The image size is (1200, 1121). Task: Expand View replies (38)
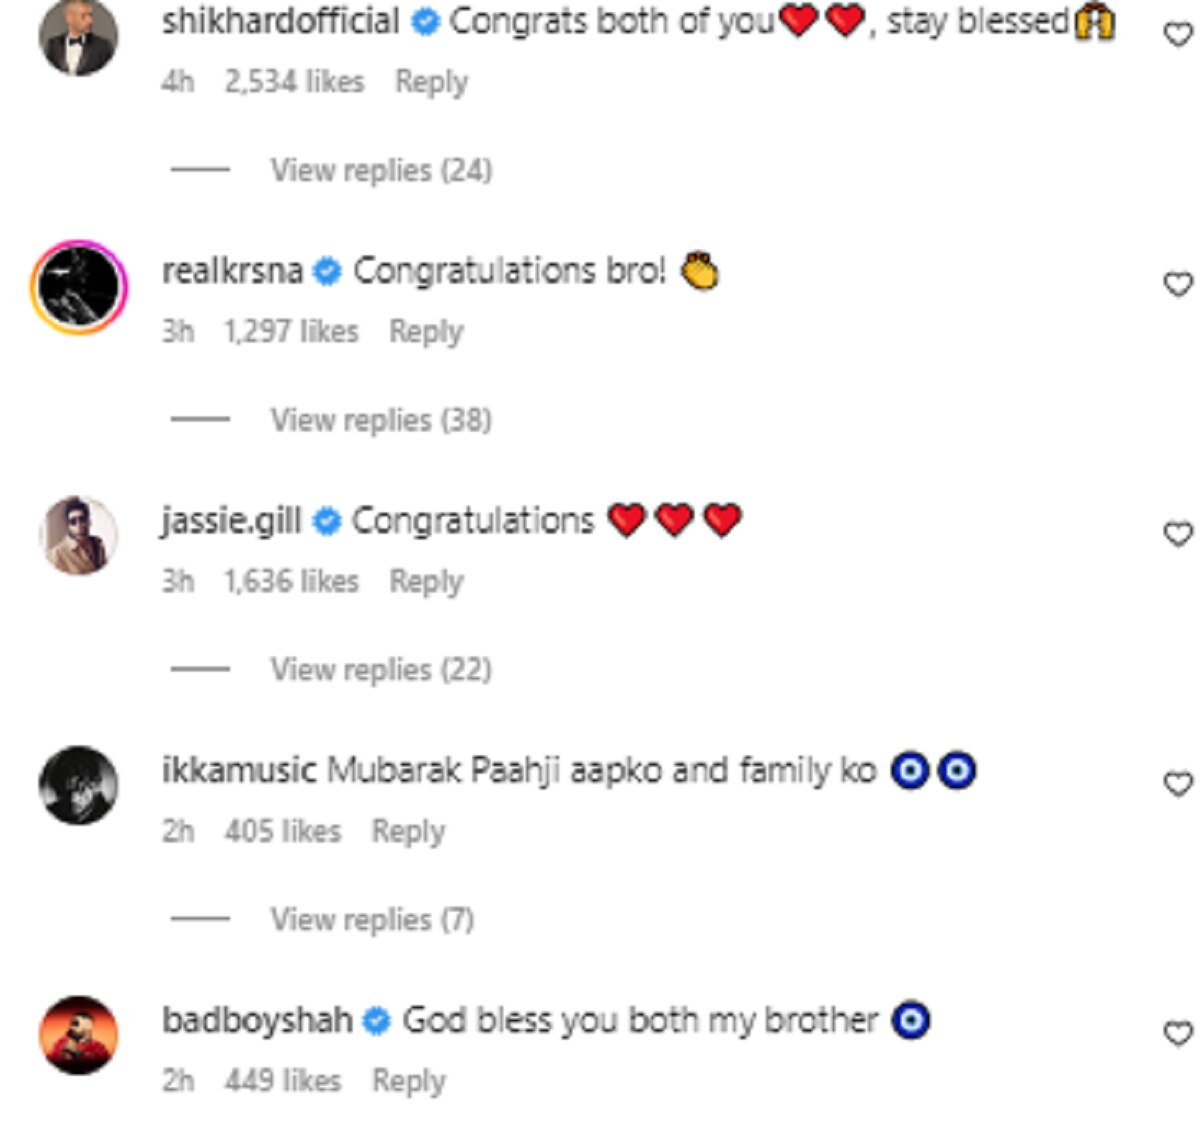tap(380, 420)
